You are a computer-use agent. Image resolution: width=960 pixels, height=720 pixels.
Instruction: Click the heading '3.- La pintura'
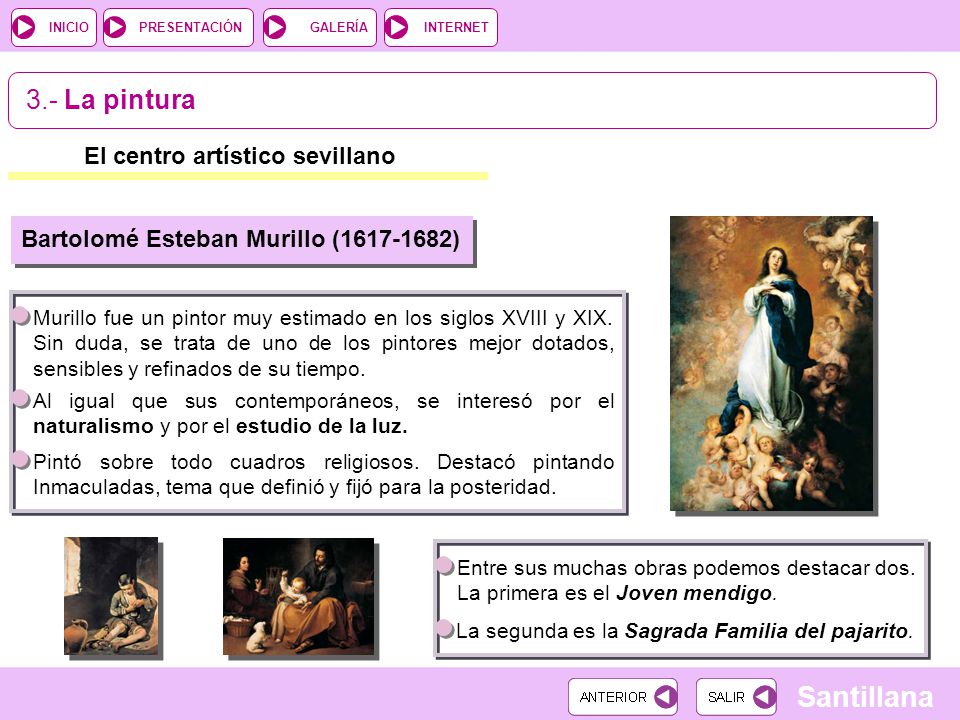(x=110, y=100)
